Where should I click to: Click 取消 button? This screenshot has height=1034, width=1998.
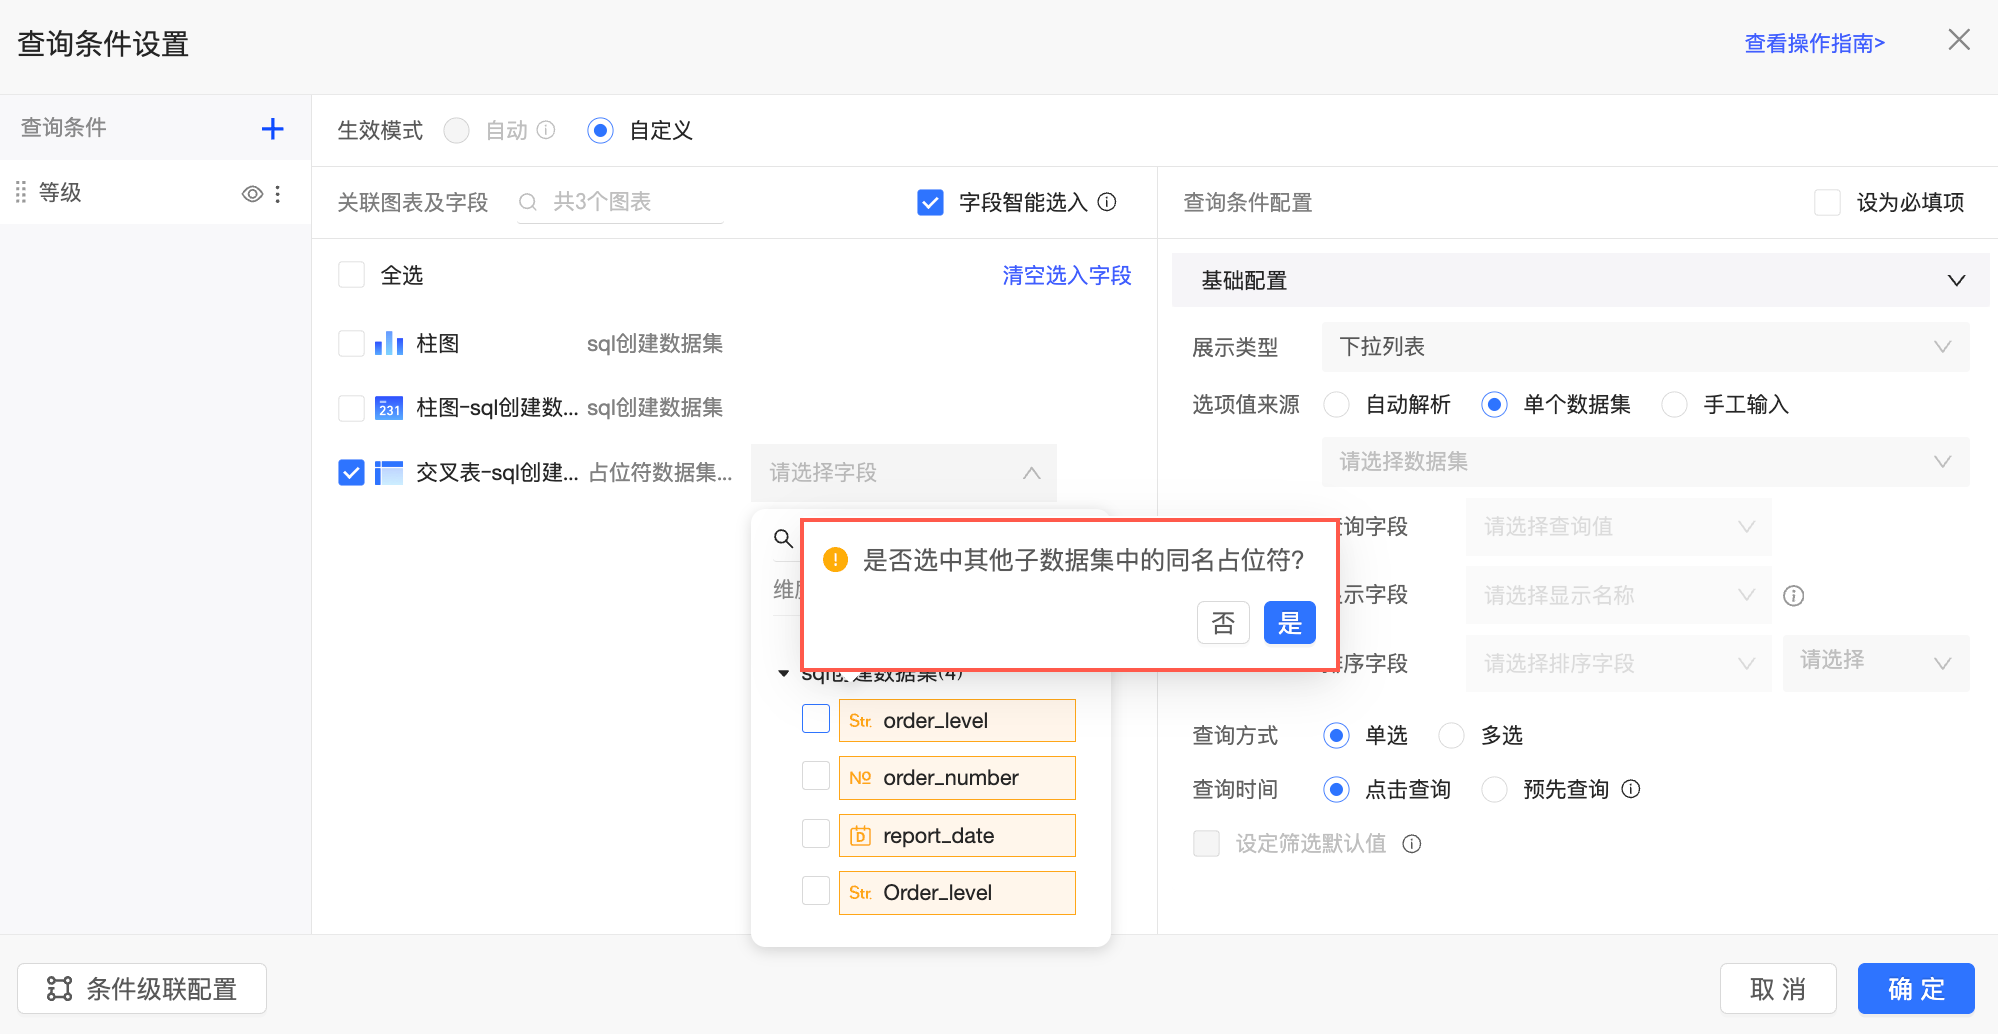[1778, 989]
